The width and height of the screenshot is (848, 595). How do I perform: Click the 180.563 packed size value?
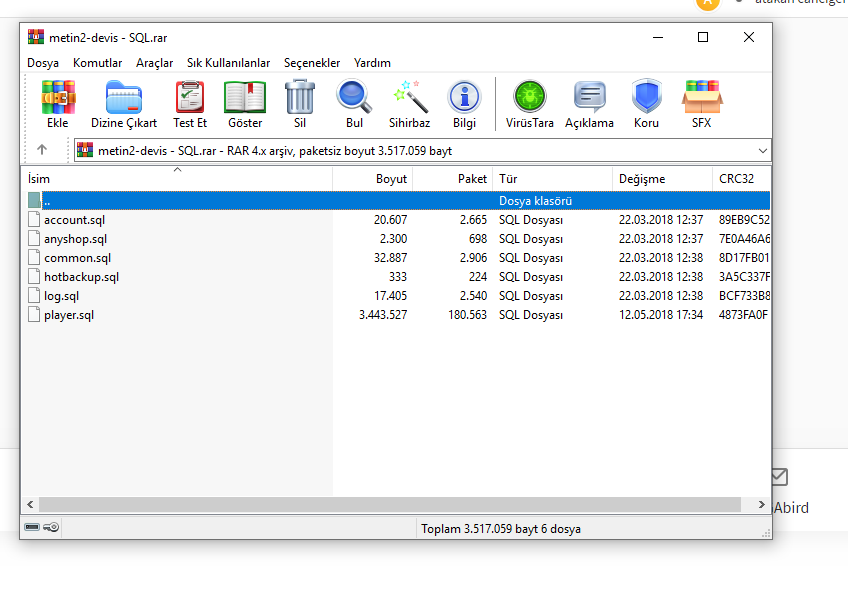pos(467,314)
